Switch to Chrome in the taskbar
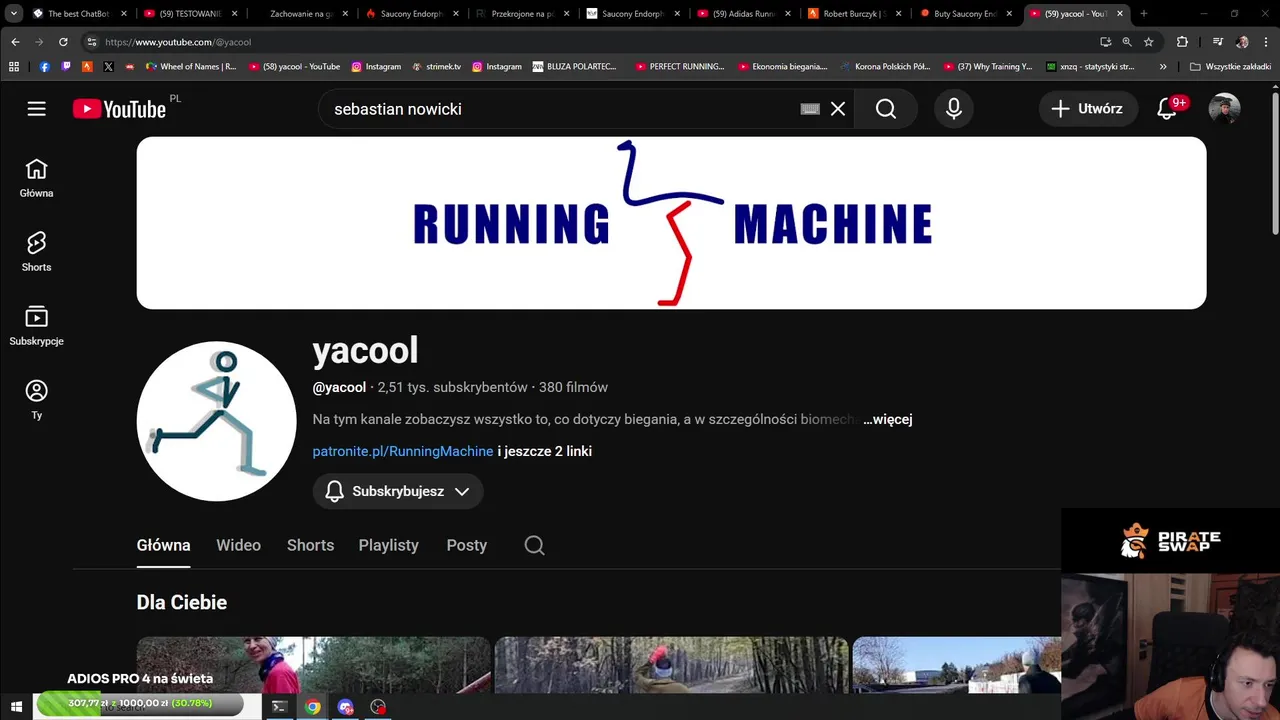 pyautogui.click(x=313, y=707)
